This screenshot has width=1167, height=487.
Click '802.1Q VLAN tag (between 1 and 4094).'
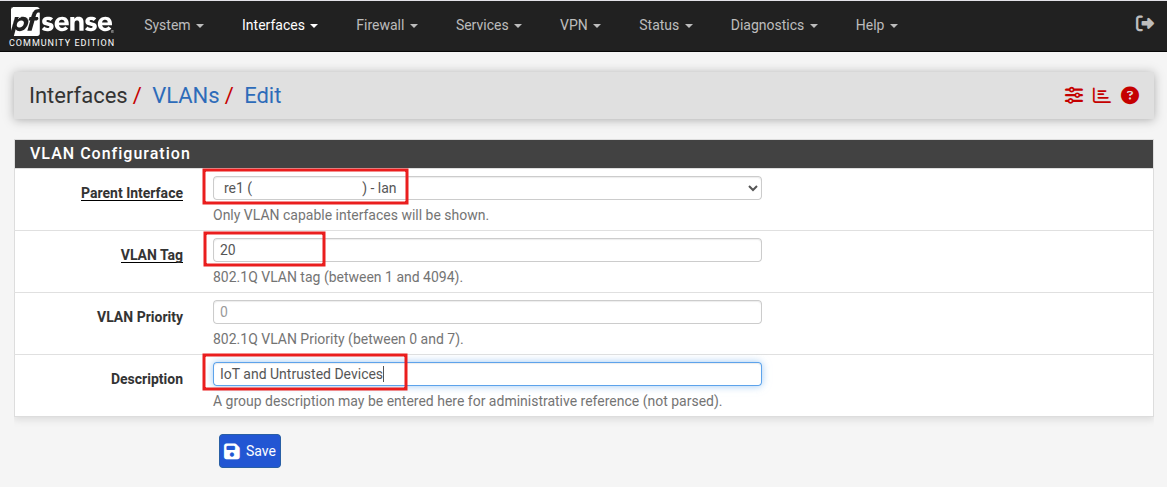338,277
